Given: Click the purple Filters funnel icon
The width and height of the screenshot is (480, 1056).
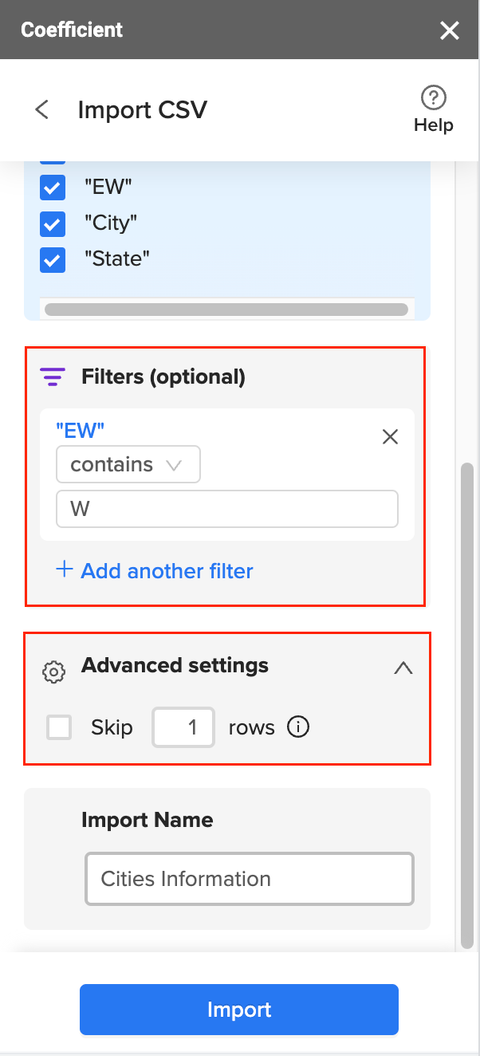Looking at the screenshot, I should click(53, 377).
